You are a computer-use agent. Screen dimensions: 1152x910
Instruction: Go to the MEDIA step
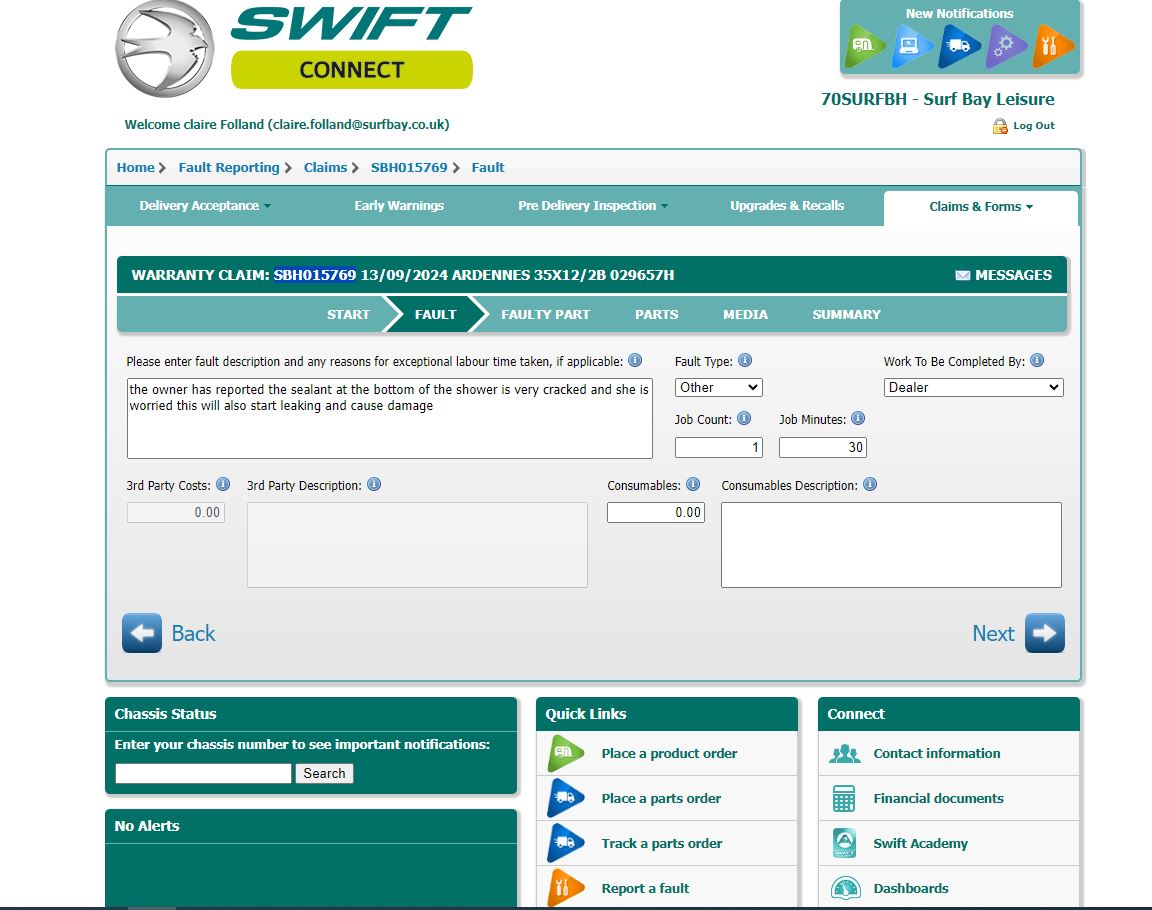coord(745,314)
